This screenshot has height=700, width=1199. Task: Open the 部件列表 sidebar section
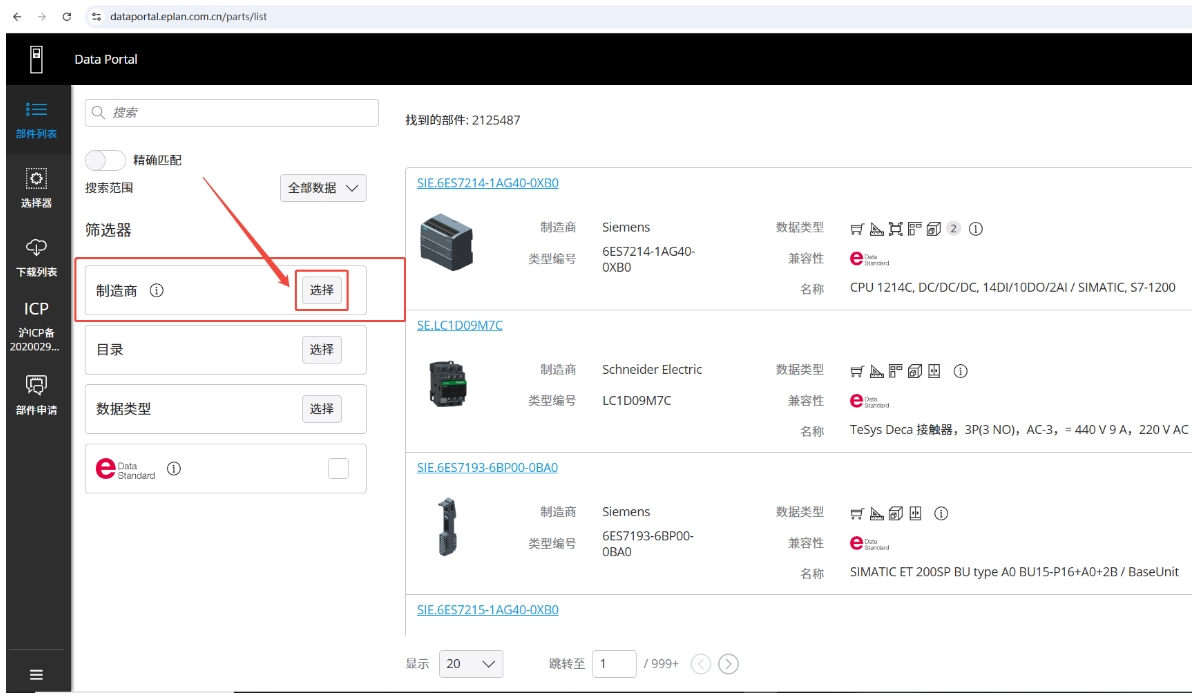[x=36, y=120]
